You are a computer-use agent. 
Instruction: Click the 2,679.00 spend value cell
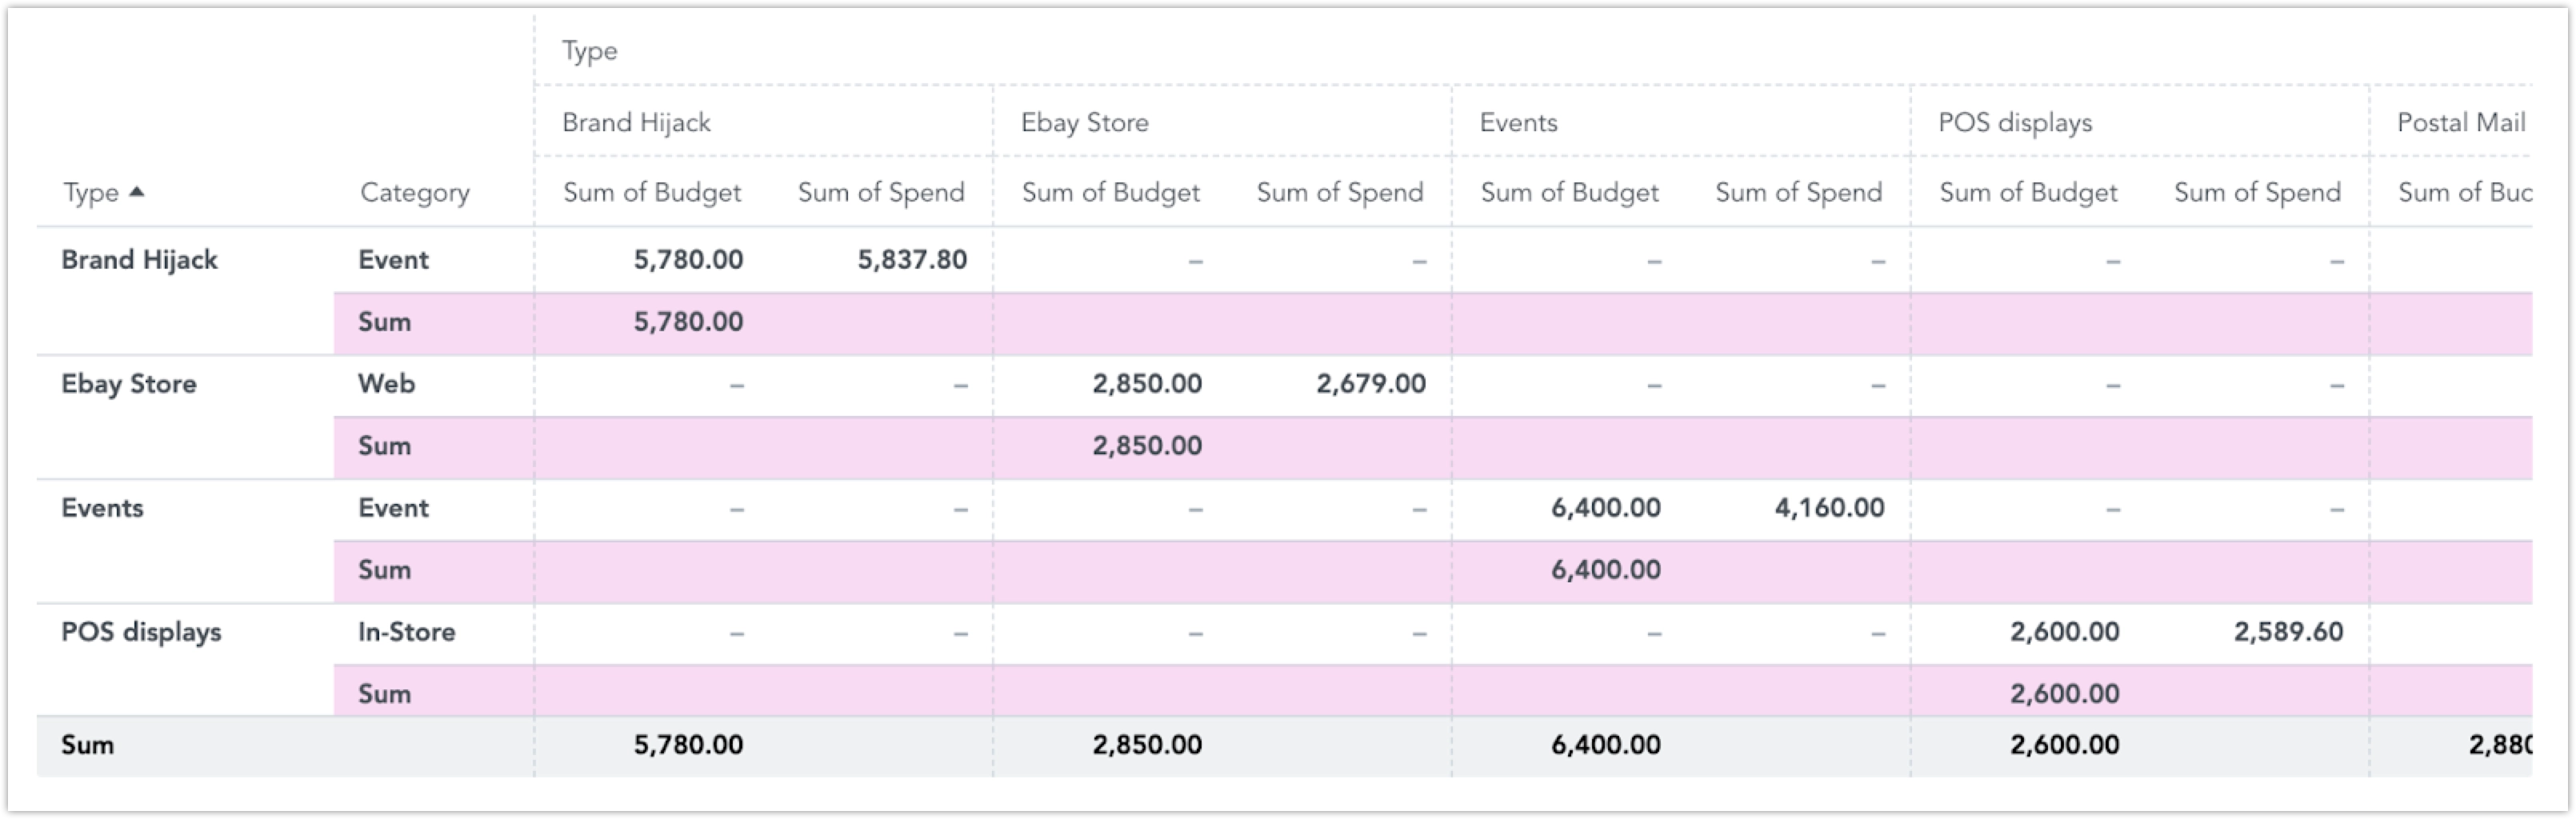[1370, 384]
